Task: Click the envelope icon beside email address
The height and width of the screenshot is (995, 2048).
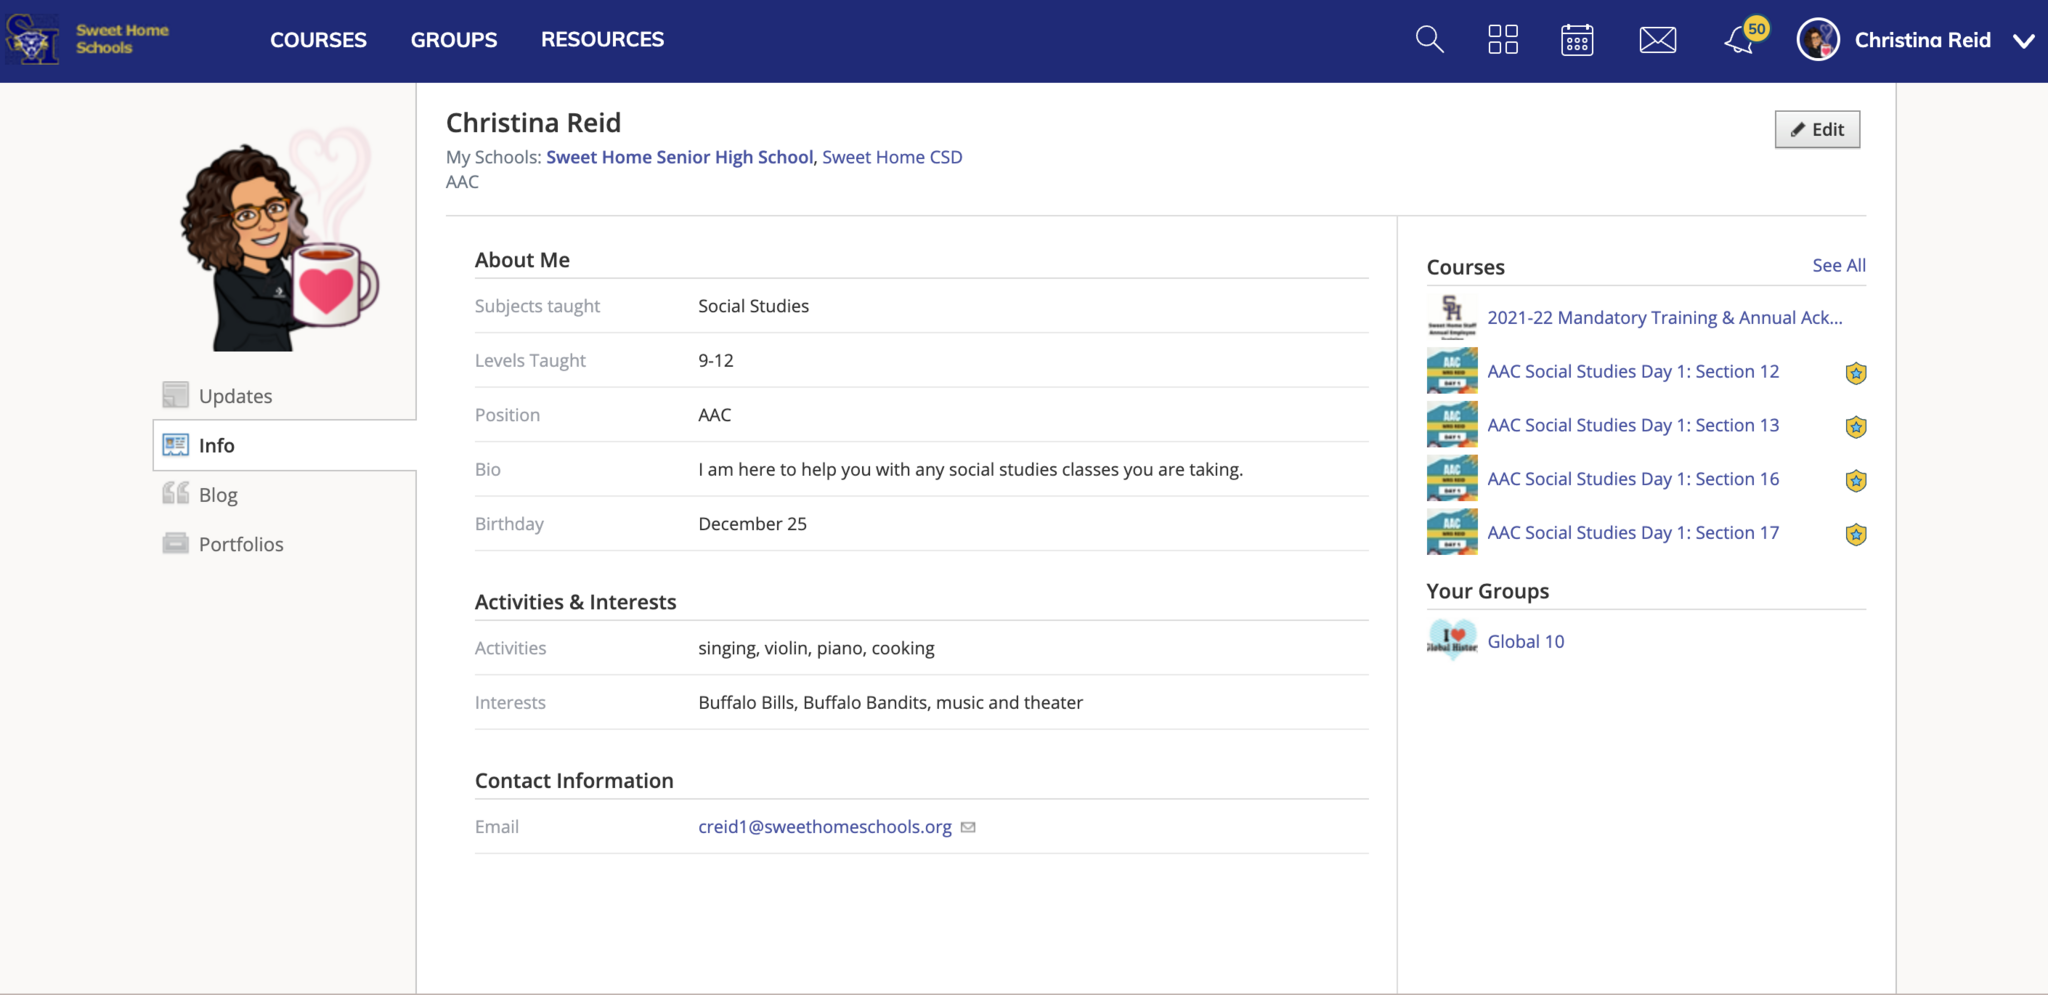Action: (968, 827)
